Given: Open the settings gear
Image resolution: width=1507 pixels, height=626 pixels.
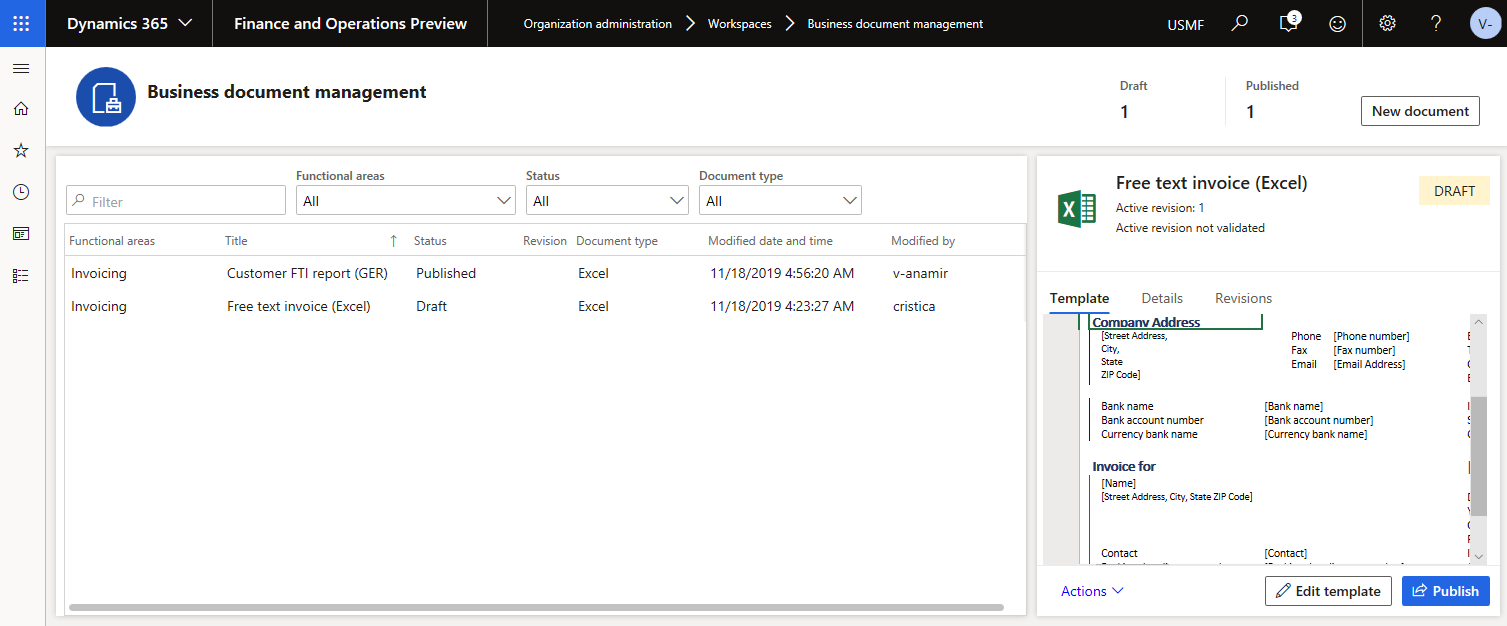Looking at the screenshot, I should 1387,23.
